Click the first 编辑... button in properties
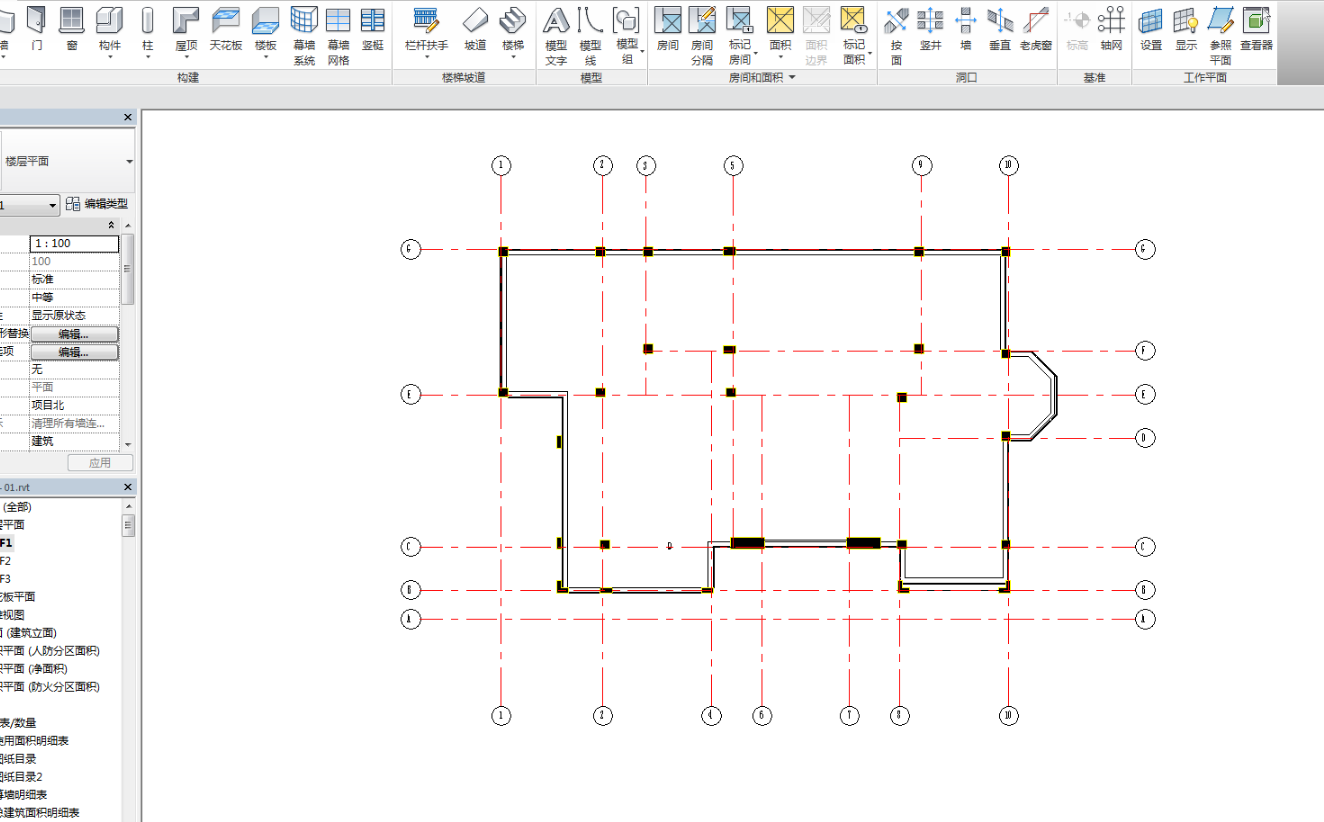Viewport: 1324px width, 822px height. coord(74,334)
